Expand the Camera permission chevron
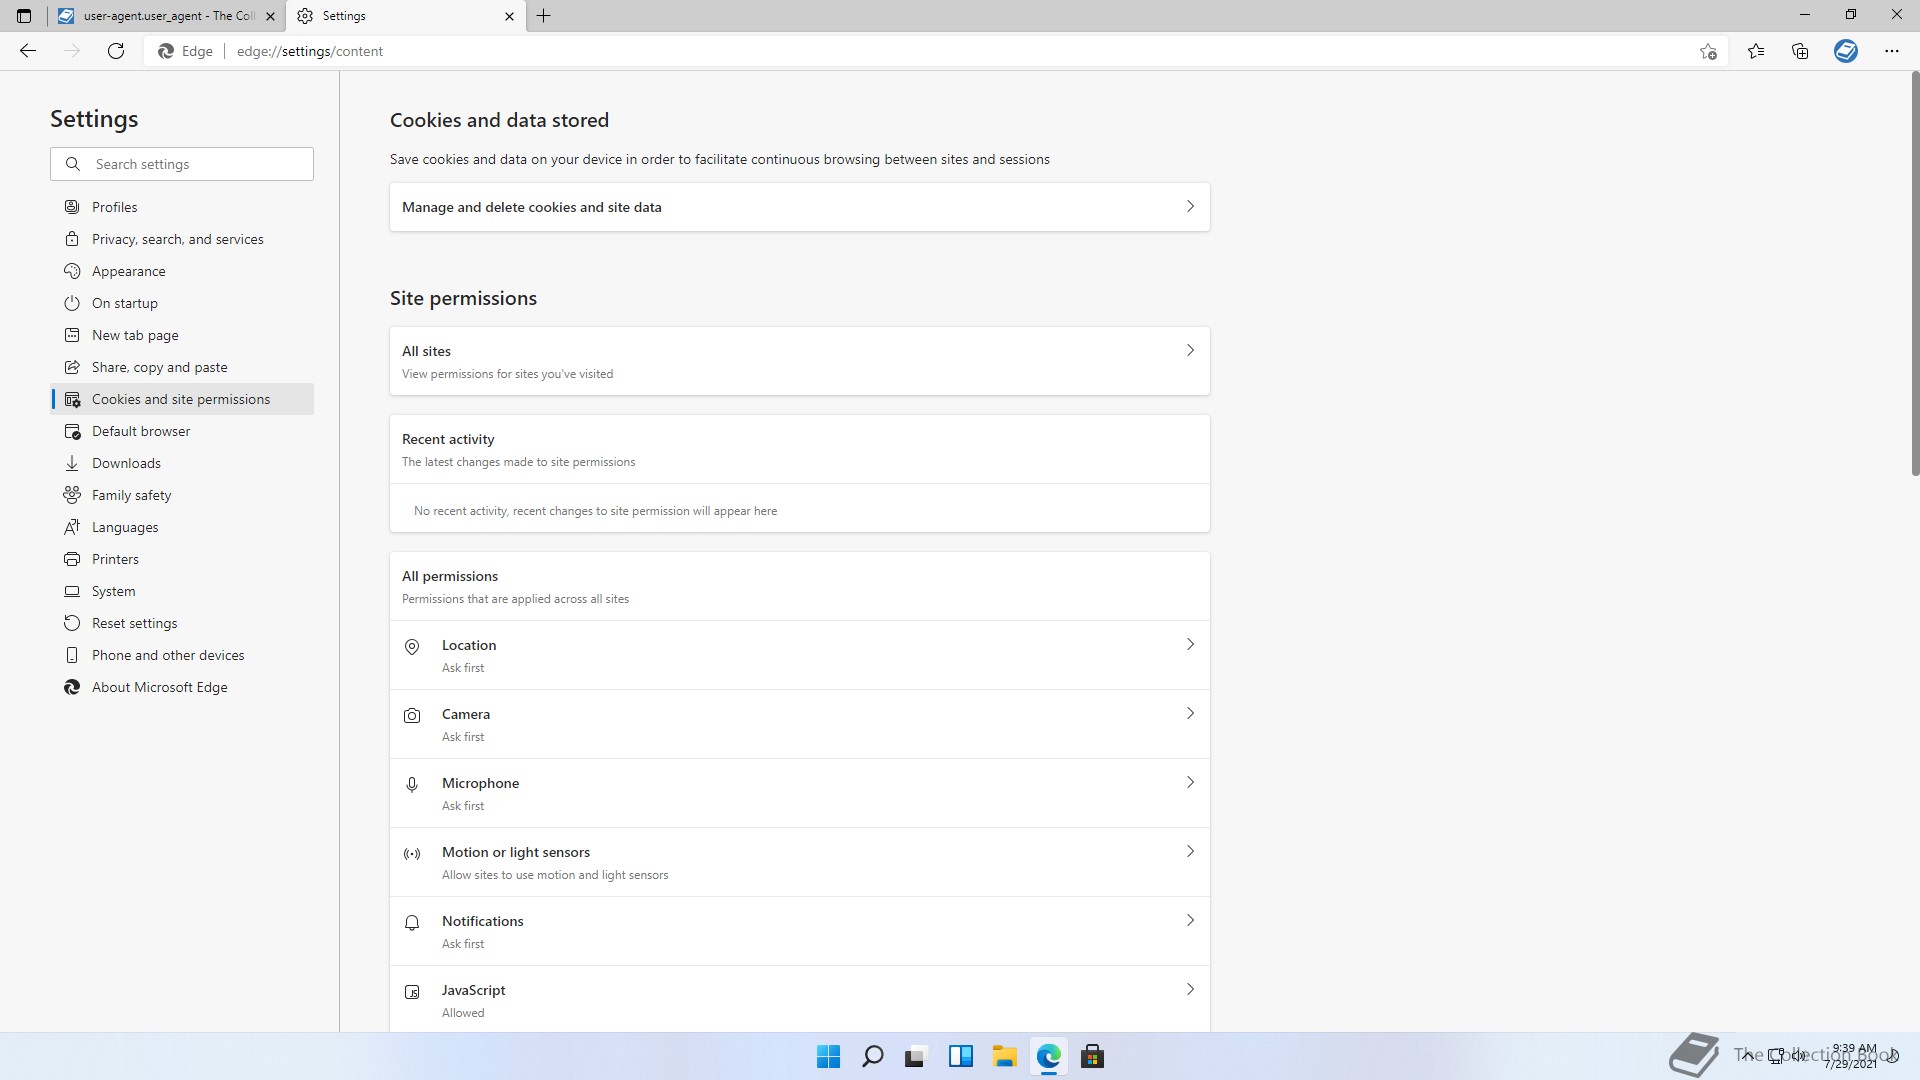The height and width of the screenshot is (1080, 1920). [x=1189, y=714]
